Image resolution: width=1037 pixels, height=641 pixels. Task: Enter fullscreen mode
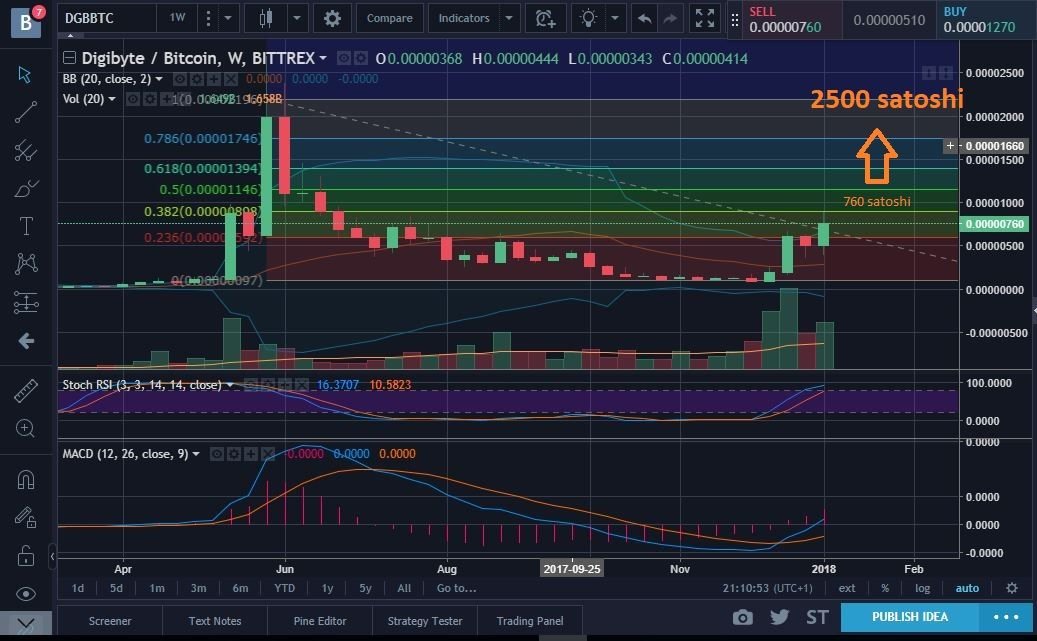tap(705, 19)
